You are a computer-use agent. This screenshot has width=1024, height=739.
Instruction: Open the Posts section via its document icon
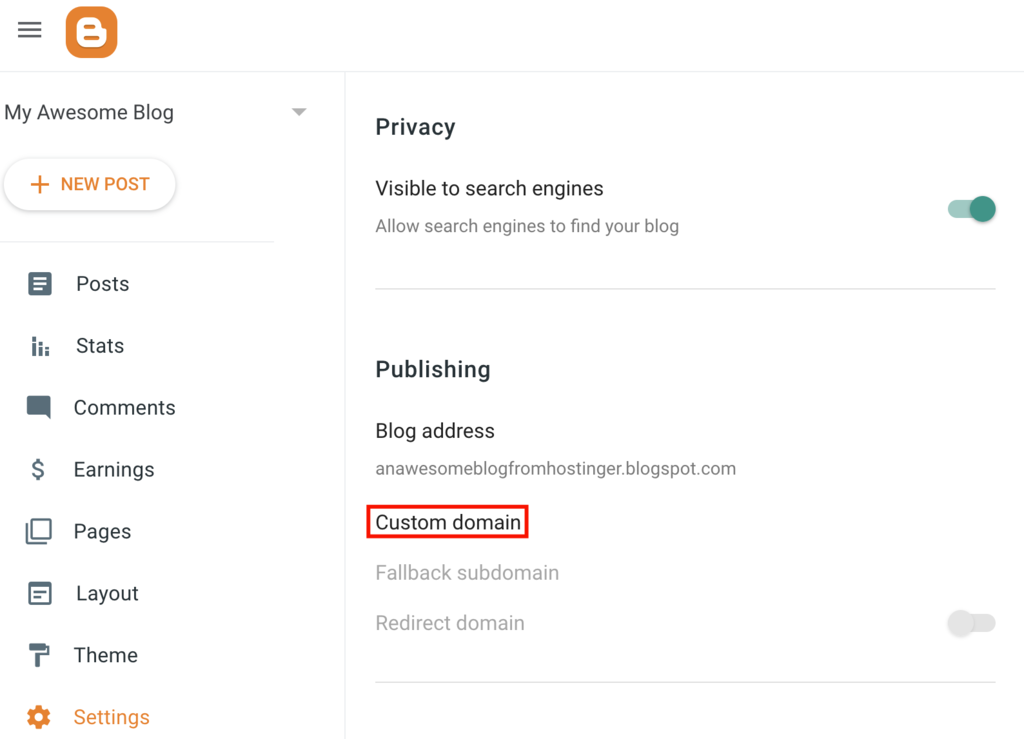click(40, 283)
